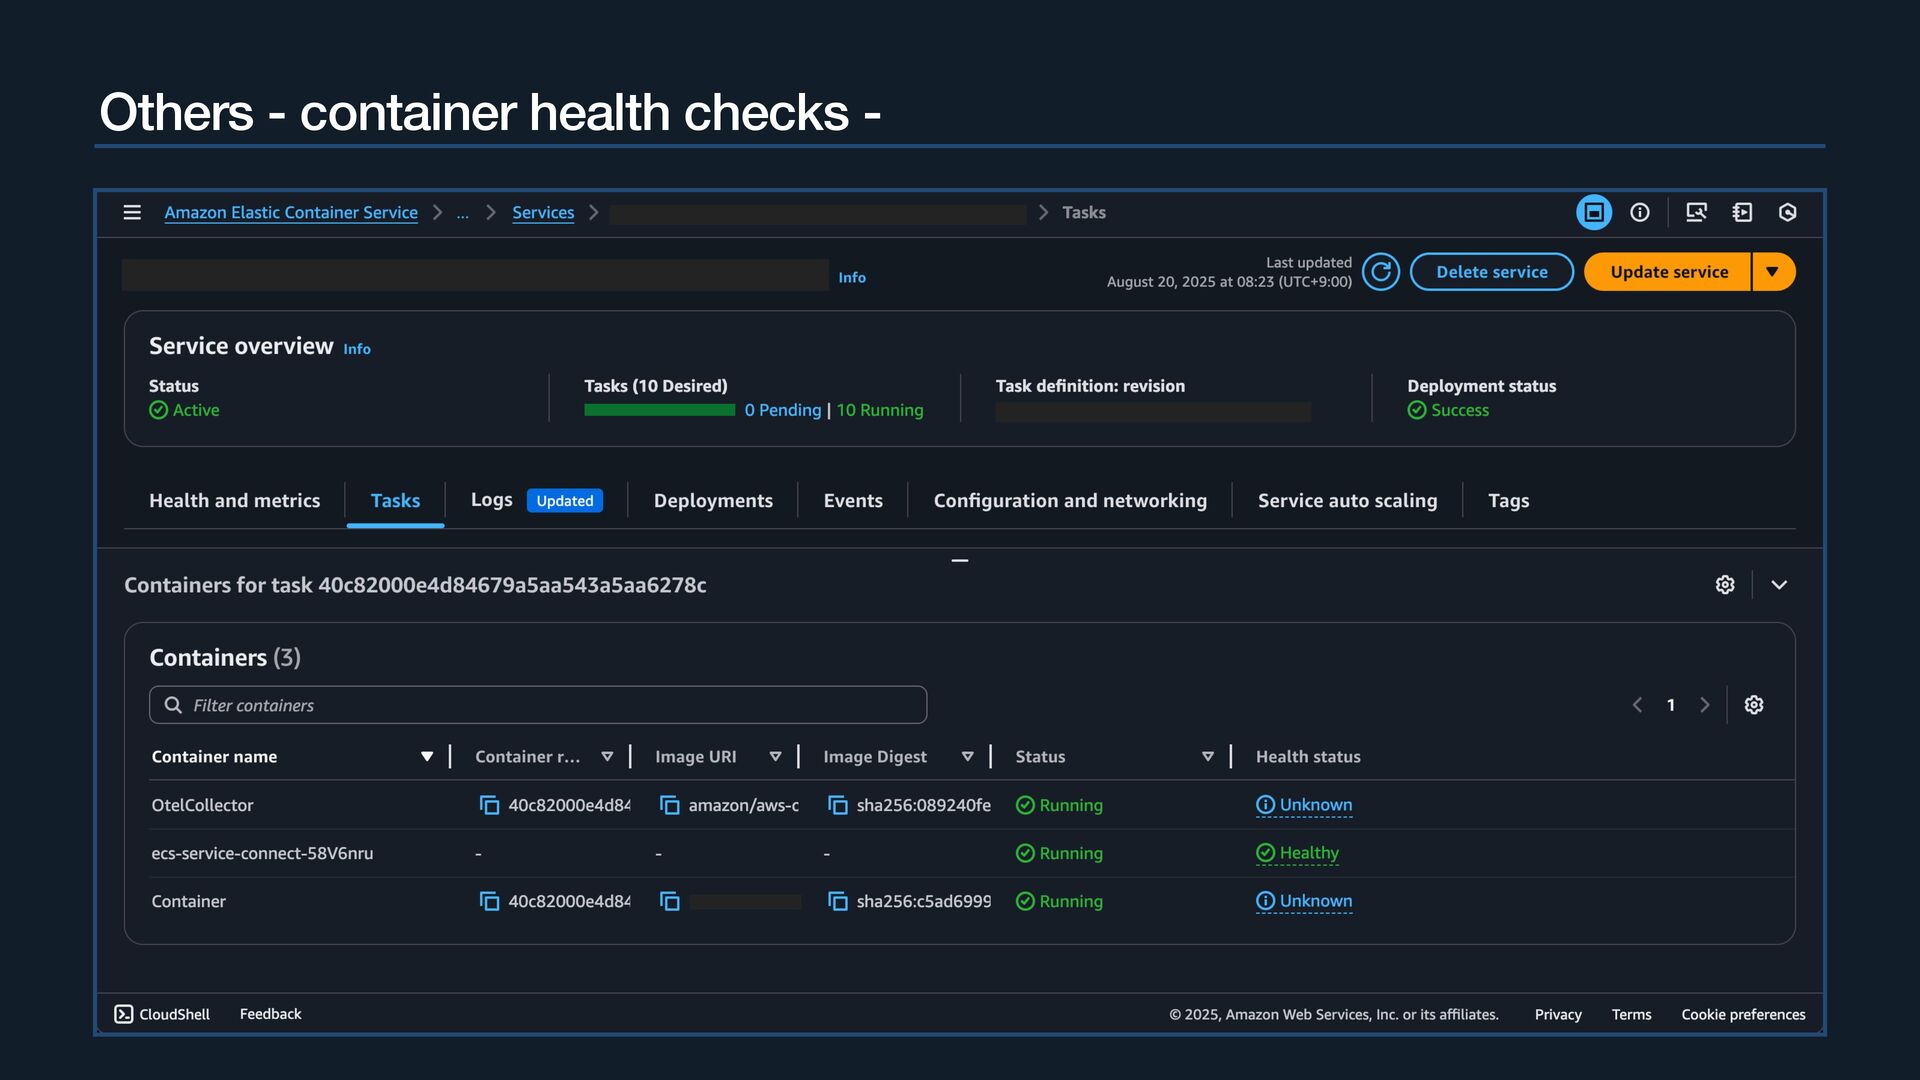Copy OtelCollector image URI

670,805
